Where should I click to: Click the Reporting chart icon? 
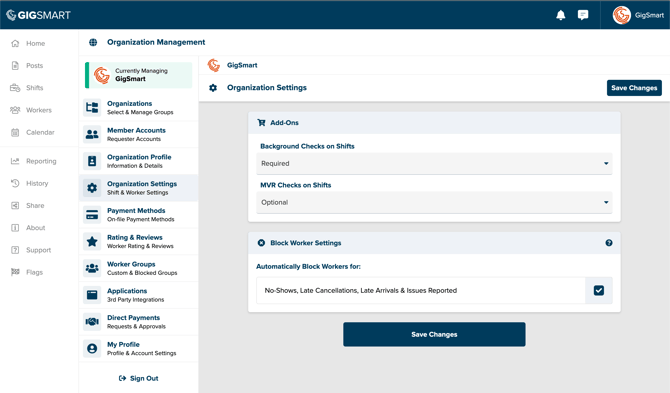click(x=15, y=161)
